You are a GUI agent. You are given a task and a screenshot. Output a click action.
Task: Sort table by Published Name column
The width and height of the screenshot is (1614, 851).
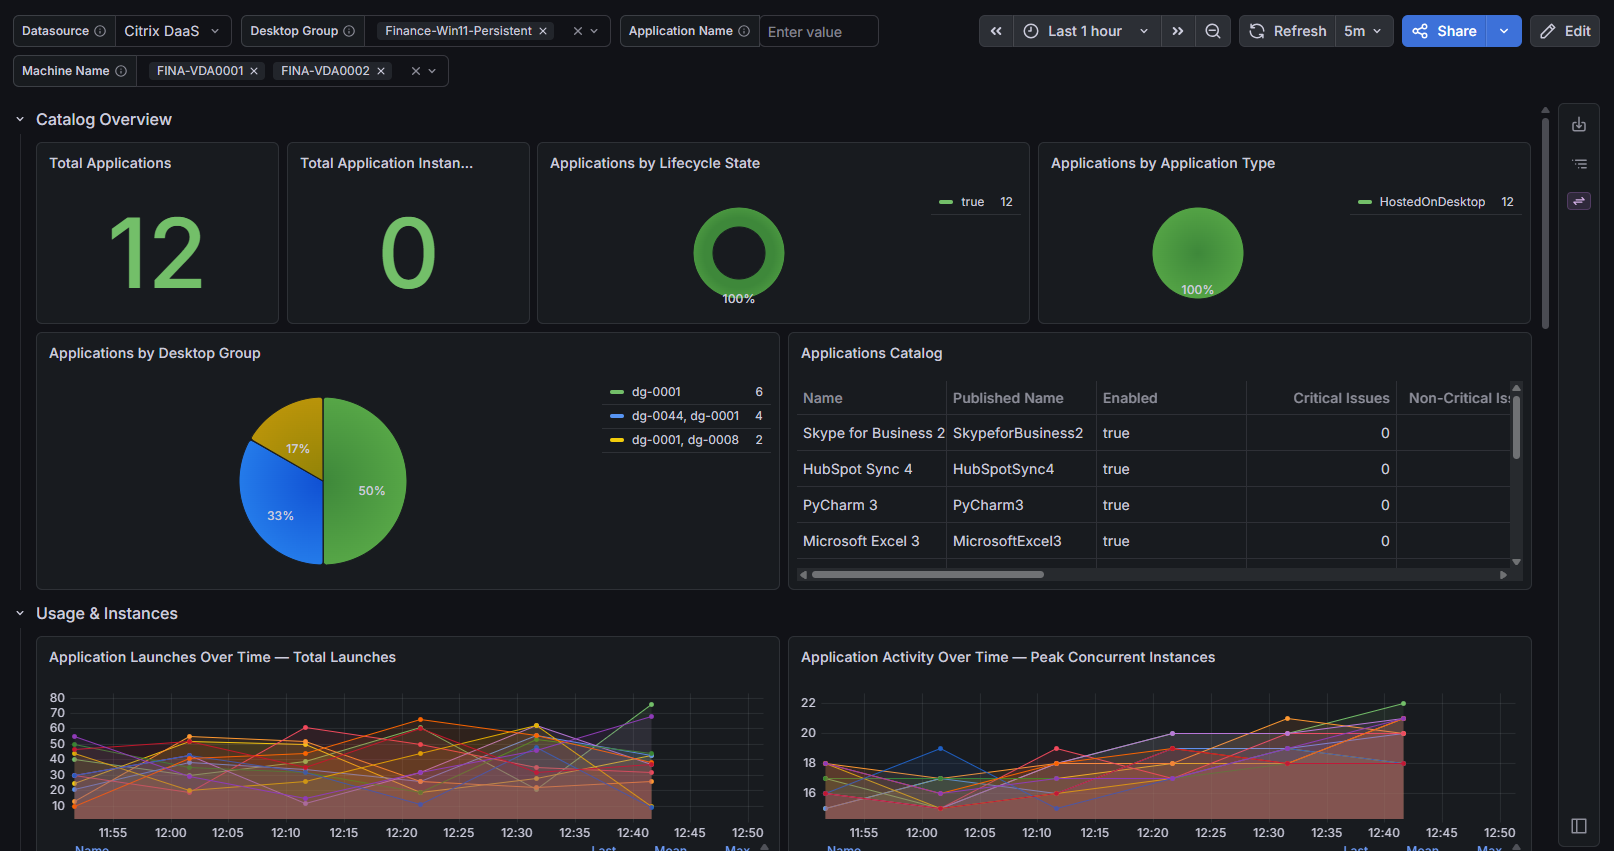point(1008,398)
